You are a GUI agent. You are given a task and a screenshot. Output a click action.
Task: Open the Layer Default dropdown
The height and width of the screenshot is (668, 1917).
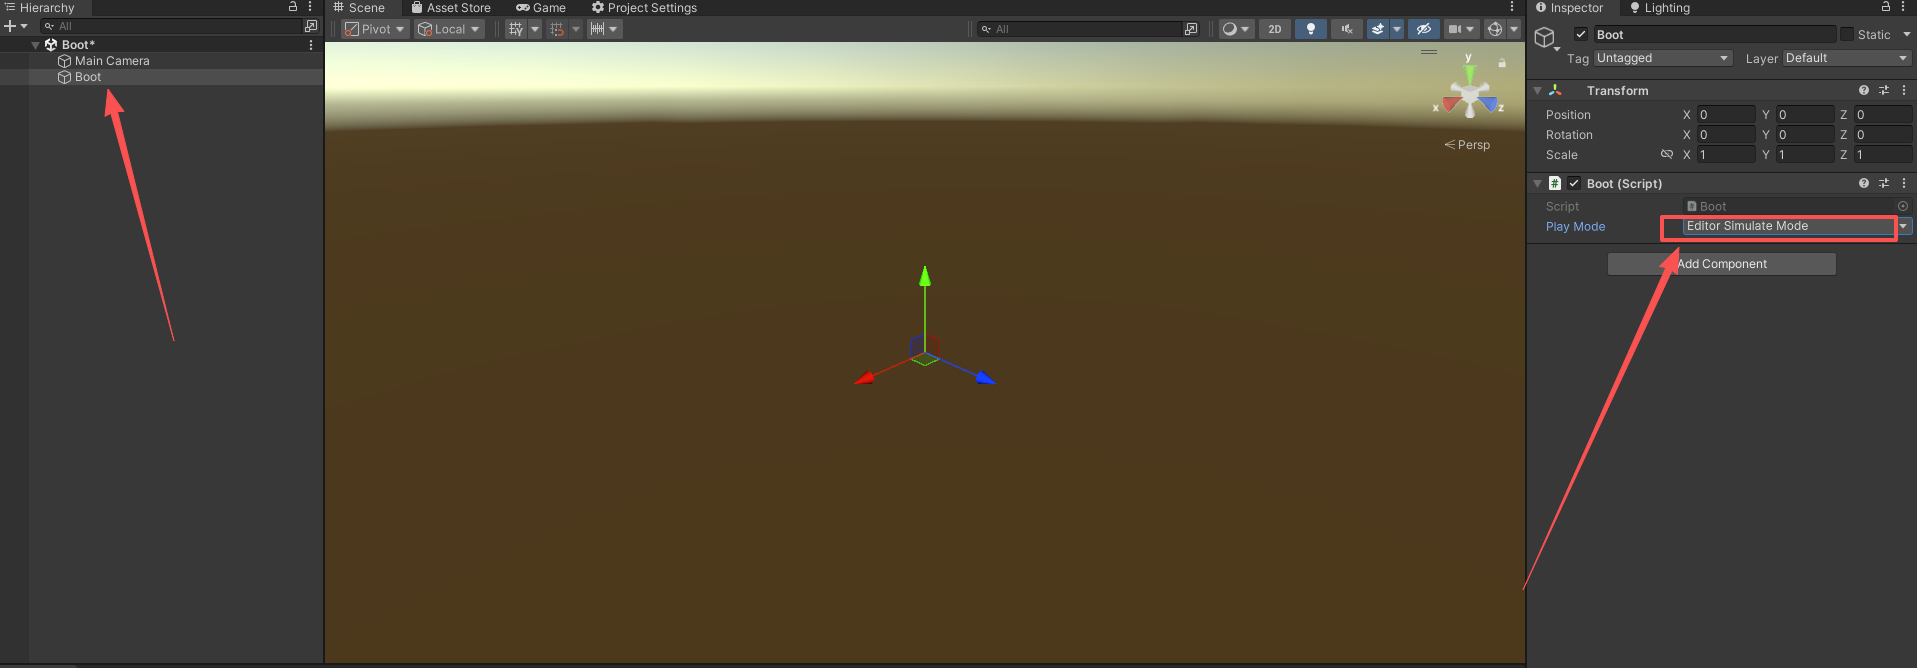(x=1847, y=58)
